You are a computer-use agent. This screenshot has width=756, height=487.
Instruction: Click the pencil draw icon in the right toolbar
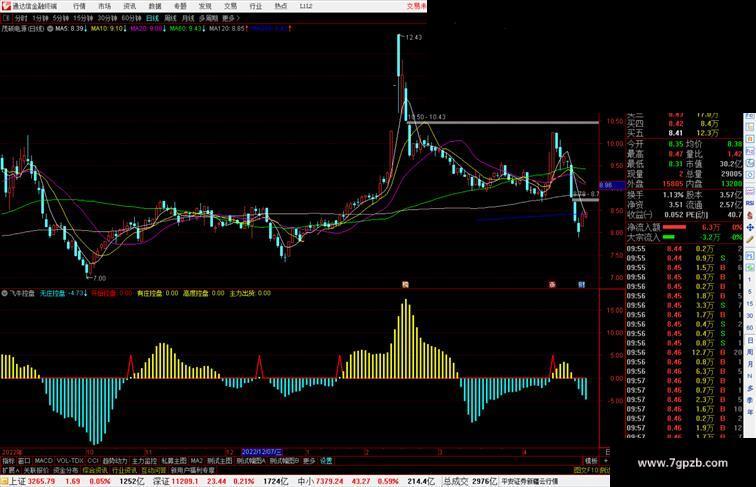click(x=750, y=239)
